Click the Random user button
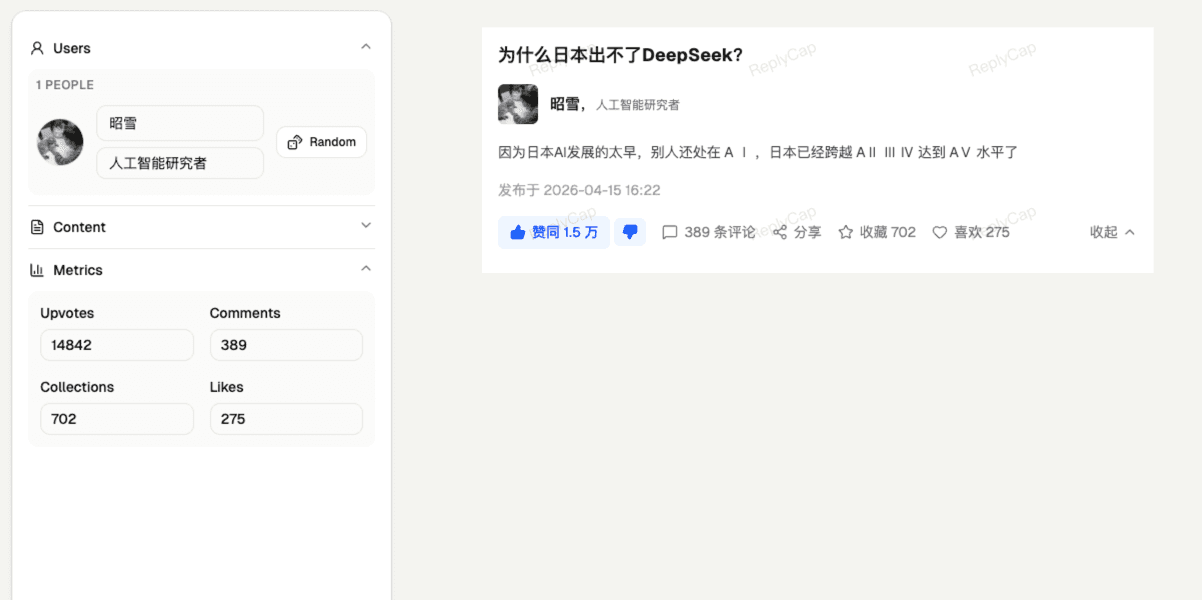 (321, 142)
